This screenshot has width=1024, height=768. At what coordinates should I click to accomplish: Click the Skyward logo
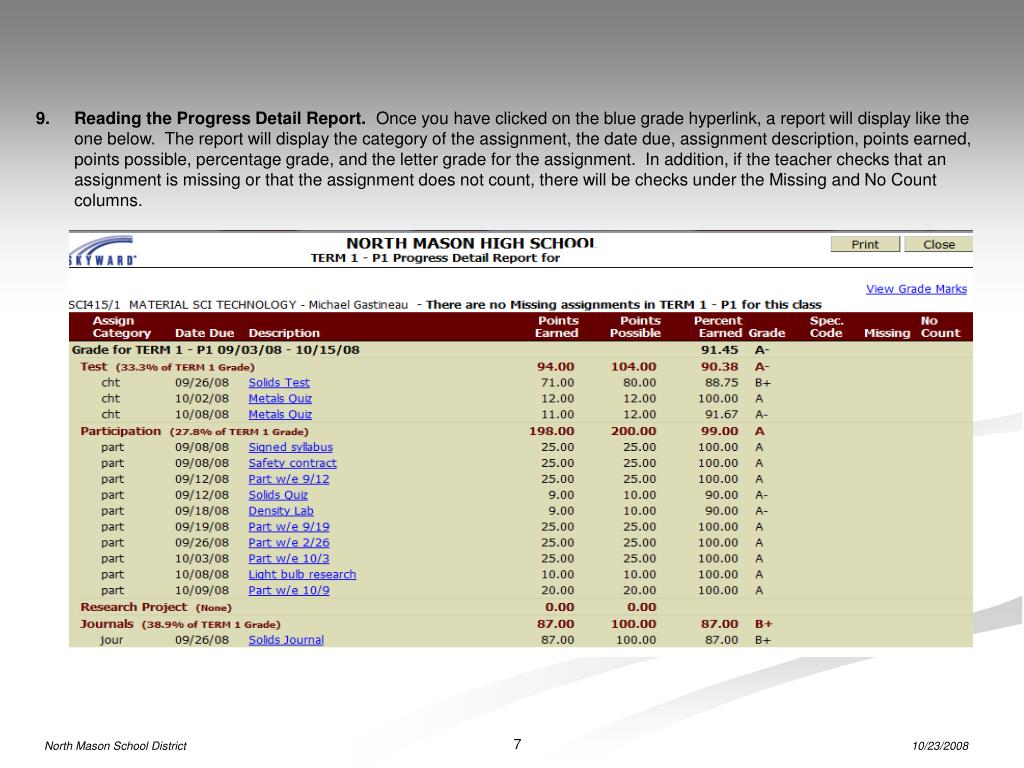(103, 251)
